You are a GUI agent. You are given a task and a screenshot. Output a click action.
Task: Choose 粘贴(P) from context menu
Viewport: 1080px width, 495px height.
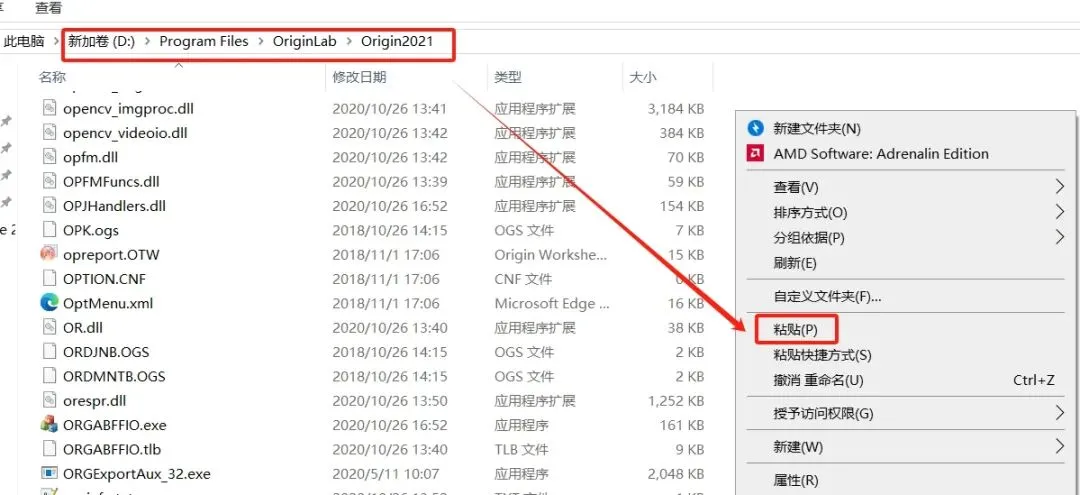point(796,330)
